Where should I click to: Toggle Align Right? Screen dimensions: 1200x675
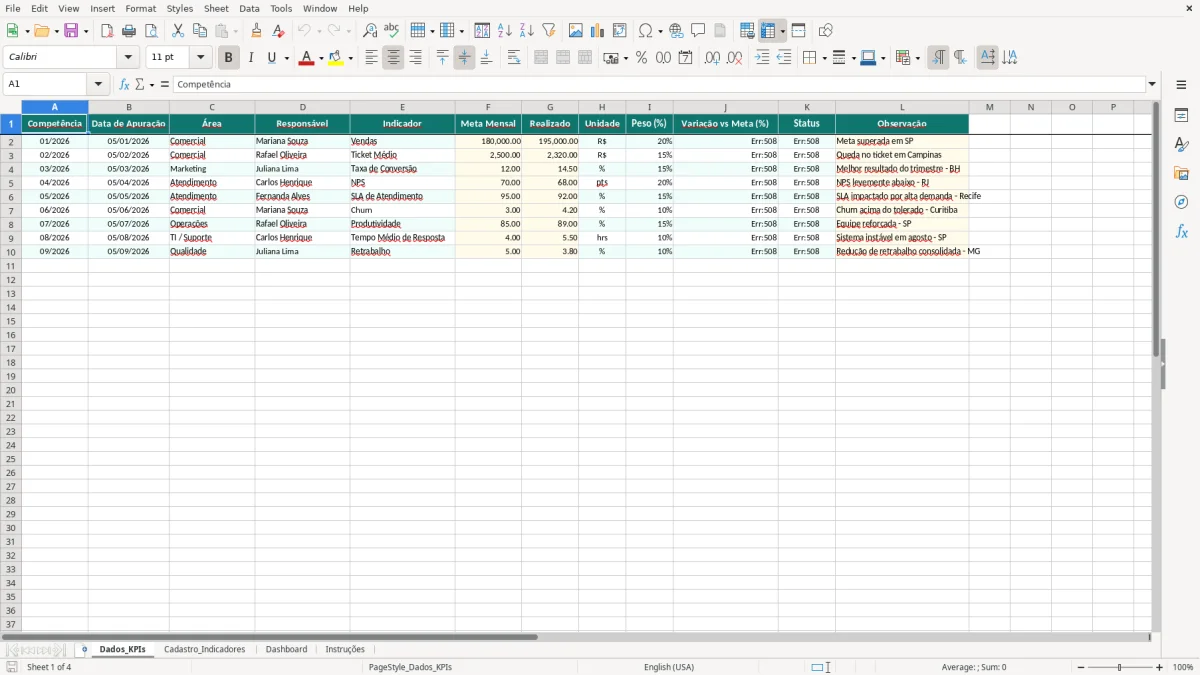pyautogui.click(x=415, y=58)
